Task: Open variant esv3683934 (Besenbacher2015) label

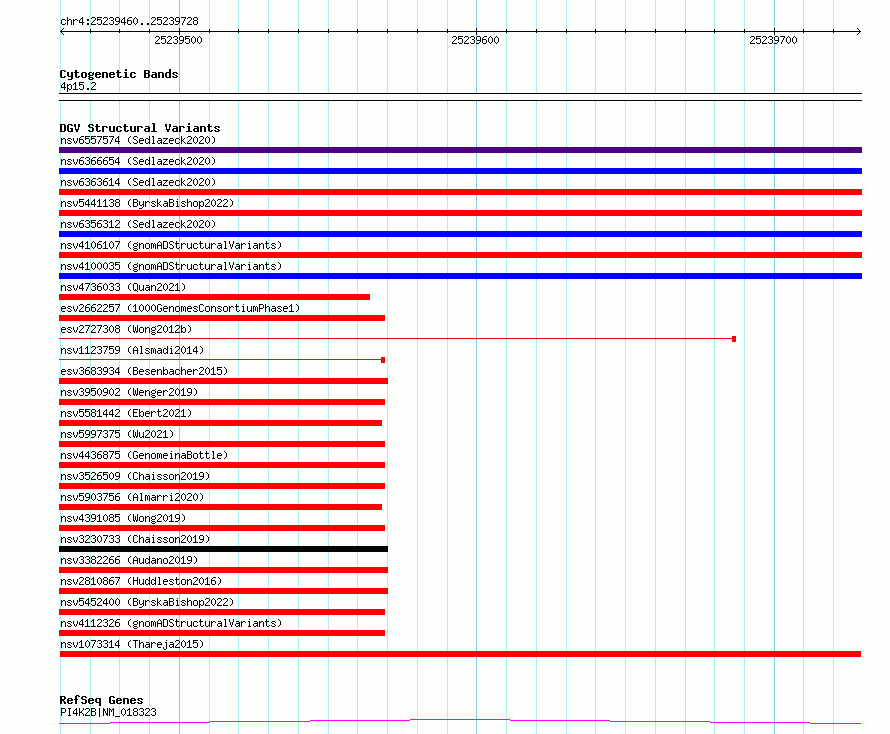Action: pos(144,371)
